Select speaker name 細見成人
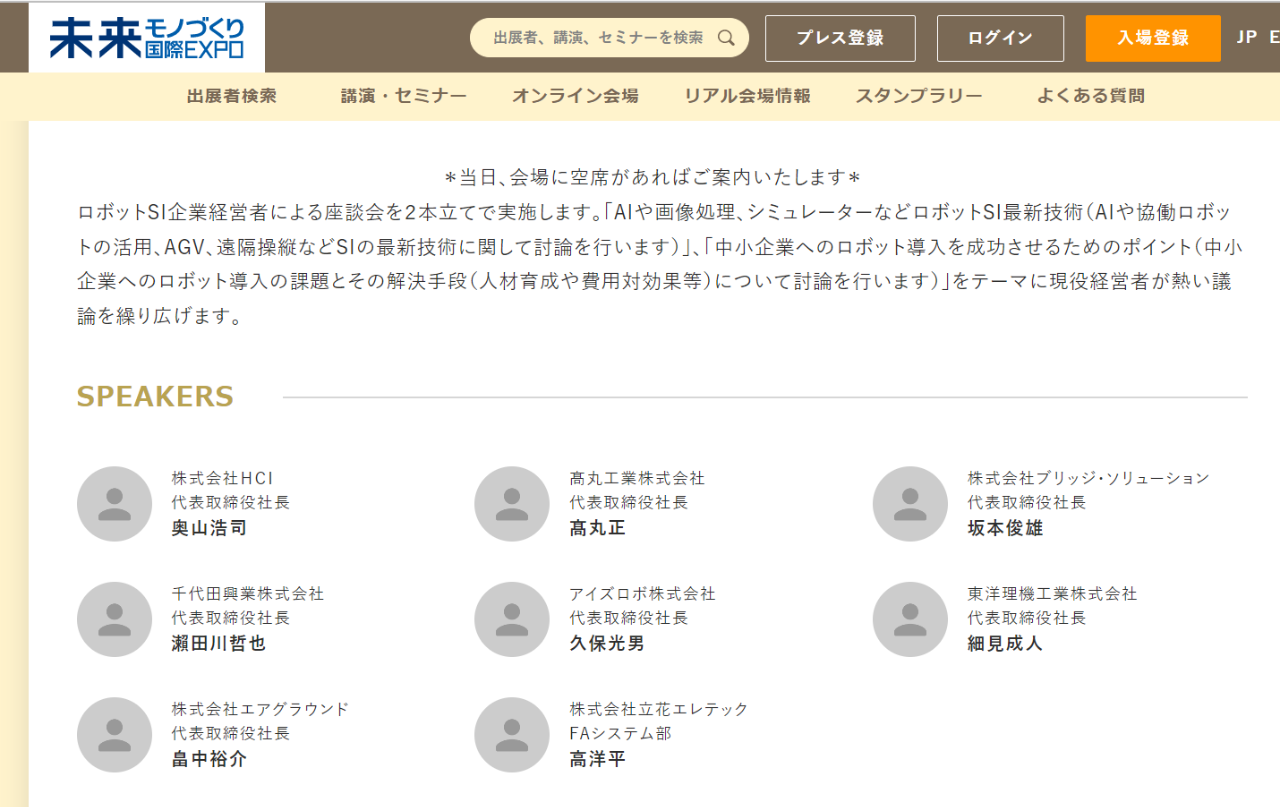Viewport: 1280px width, 807px height. tap(1005, 643)
